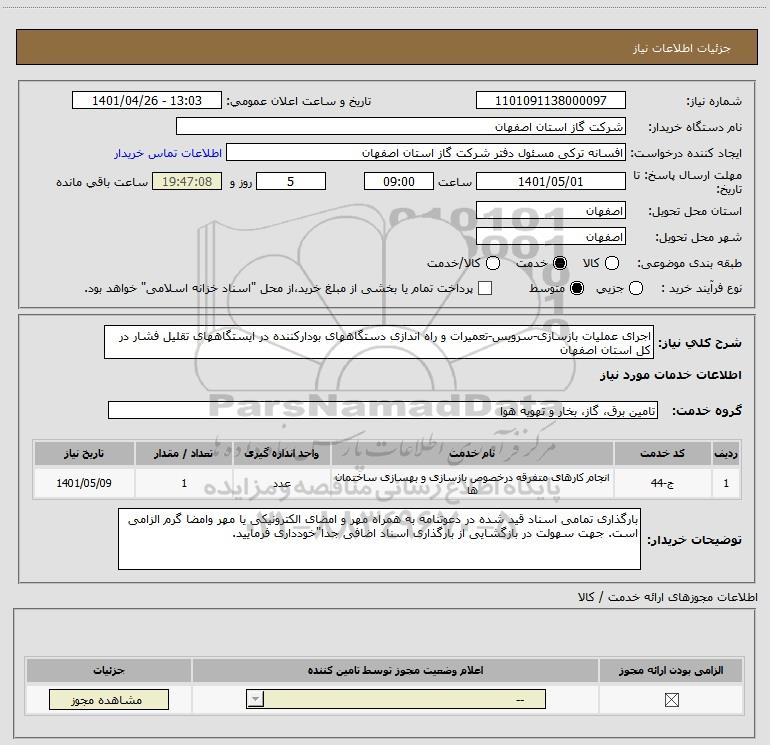
Task: Click the delivery city field اصفهان
Action: click(x=550, y=237)
